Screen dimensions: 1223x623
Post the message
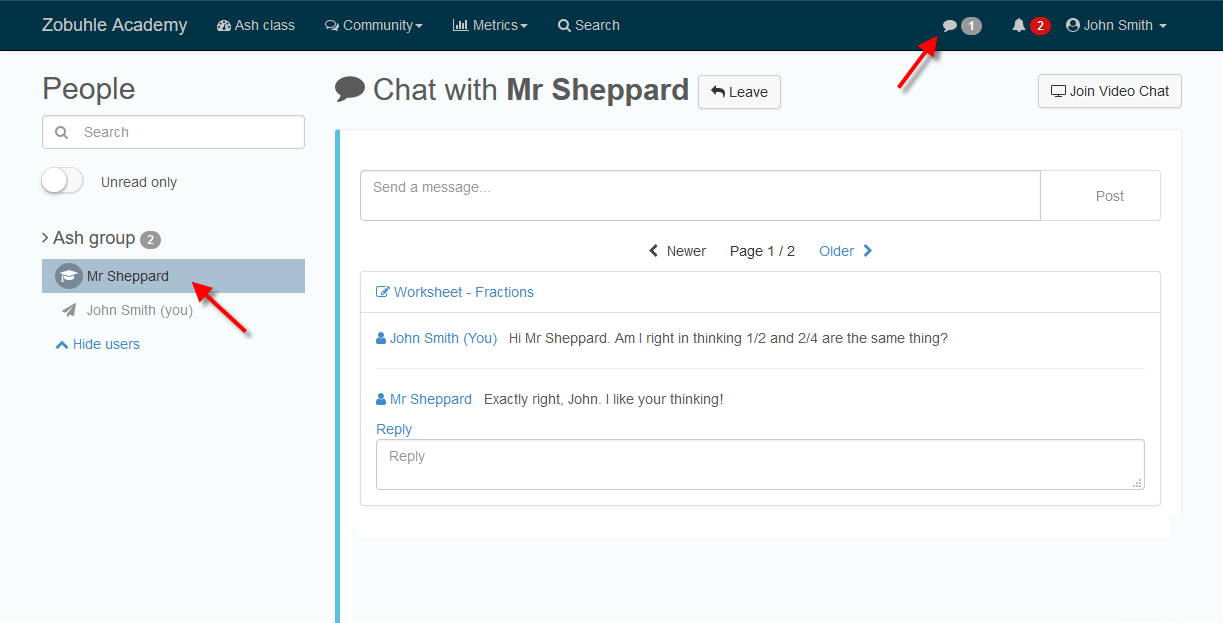(1100, 195)
